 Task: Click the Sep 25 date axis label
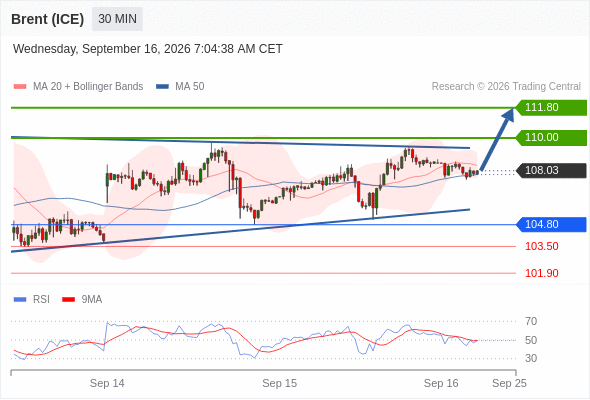[509, 383]
